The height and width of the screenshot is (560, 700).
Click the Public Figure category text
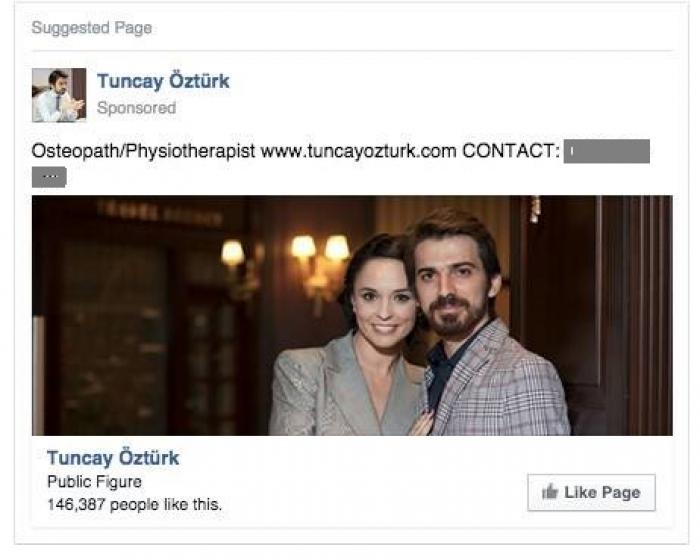click(94, 482)
